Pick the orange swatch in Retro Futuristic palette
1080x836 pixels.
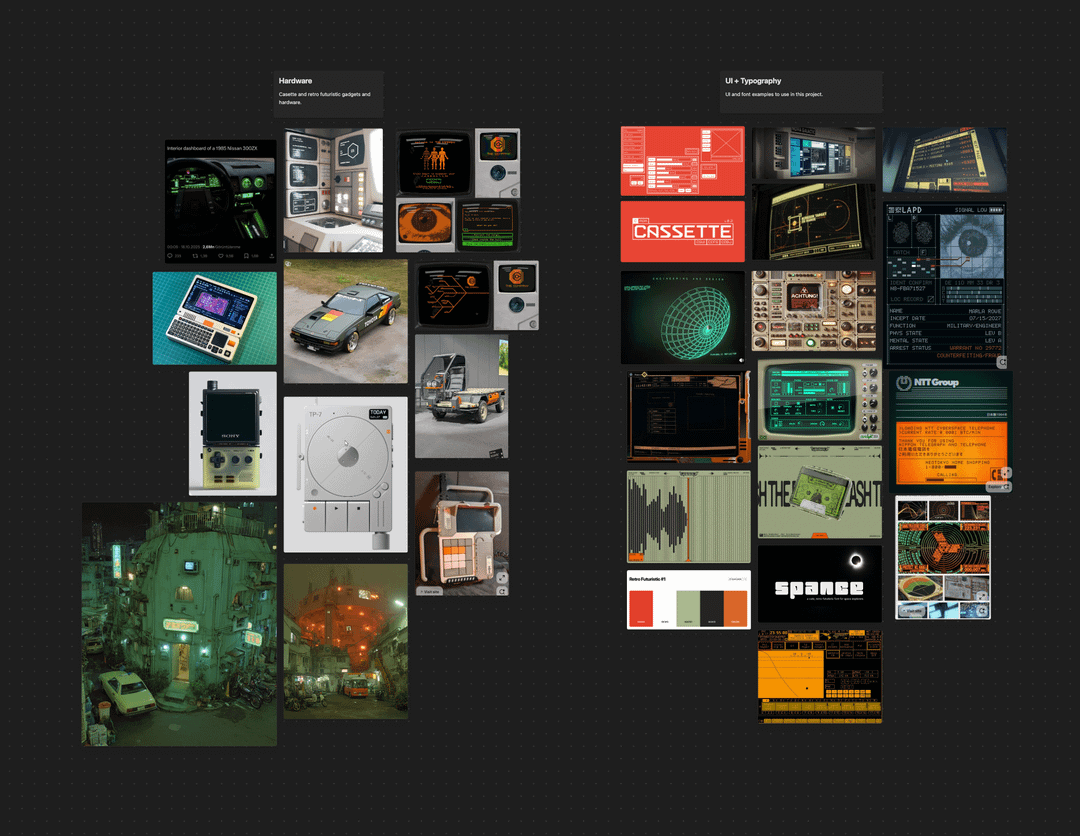pos(735,606)
